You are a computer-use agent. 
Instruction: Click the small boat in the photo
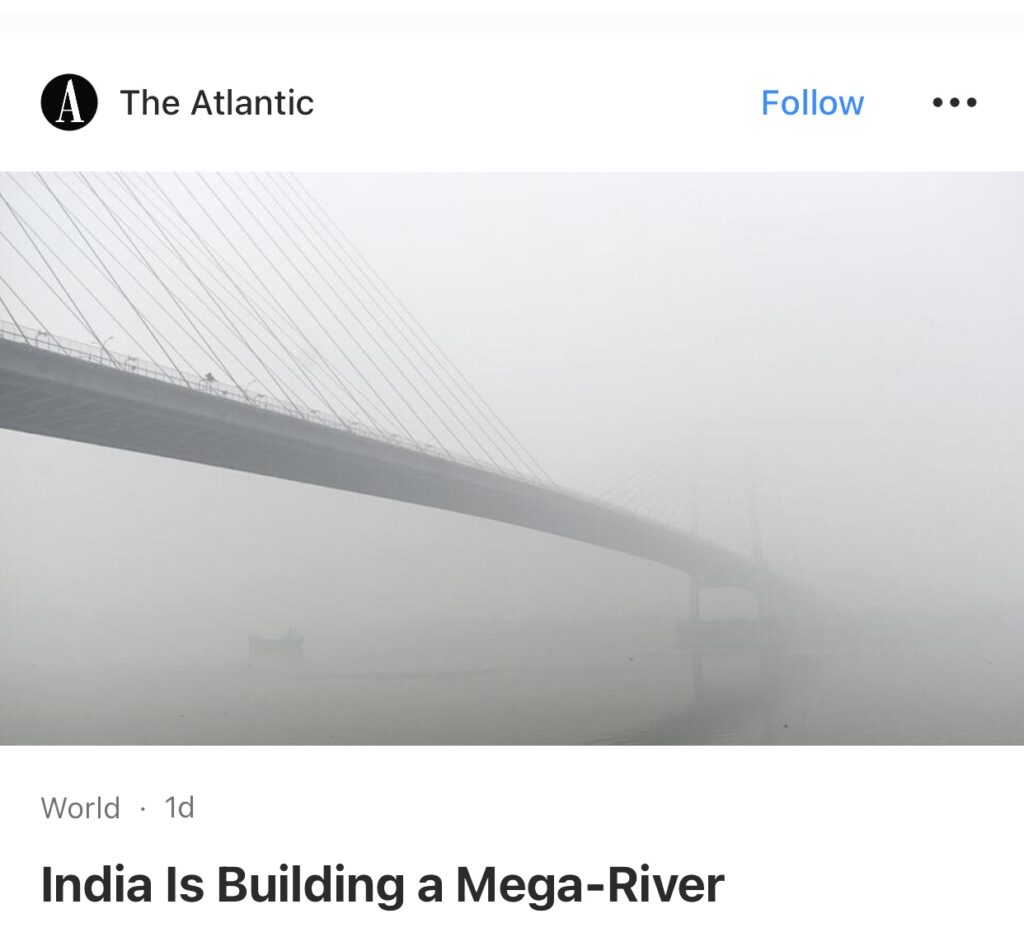click(x=276, y=645)
